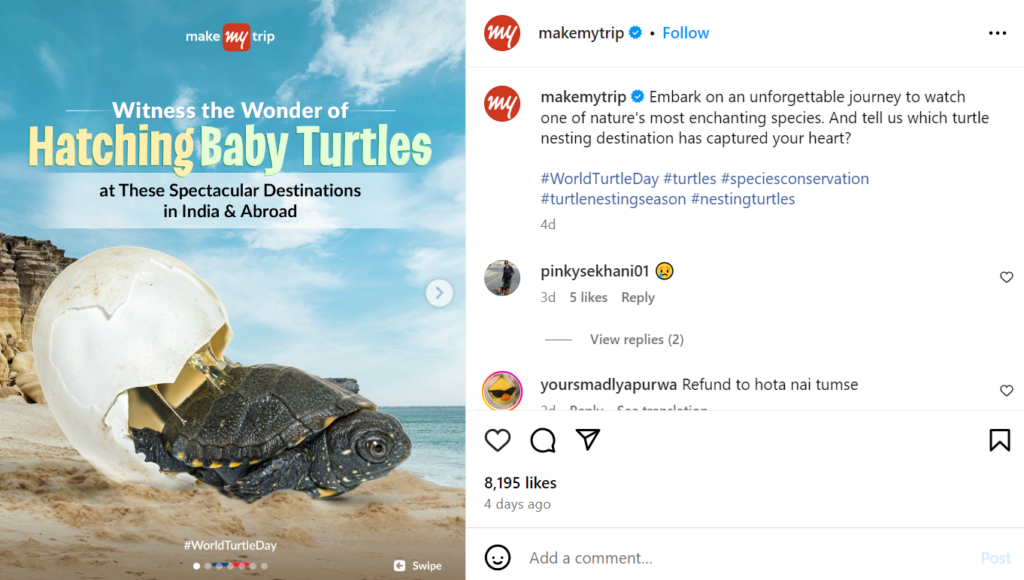
Task: Share the post via the paper plane icon
Action: point(588,439)
